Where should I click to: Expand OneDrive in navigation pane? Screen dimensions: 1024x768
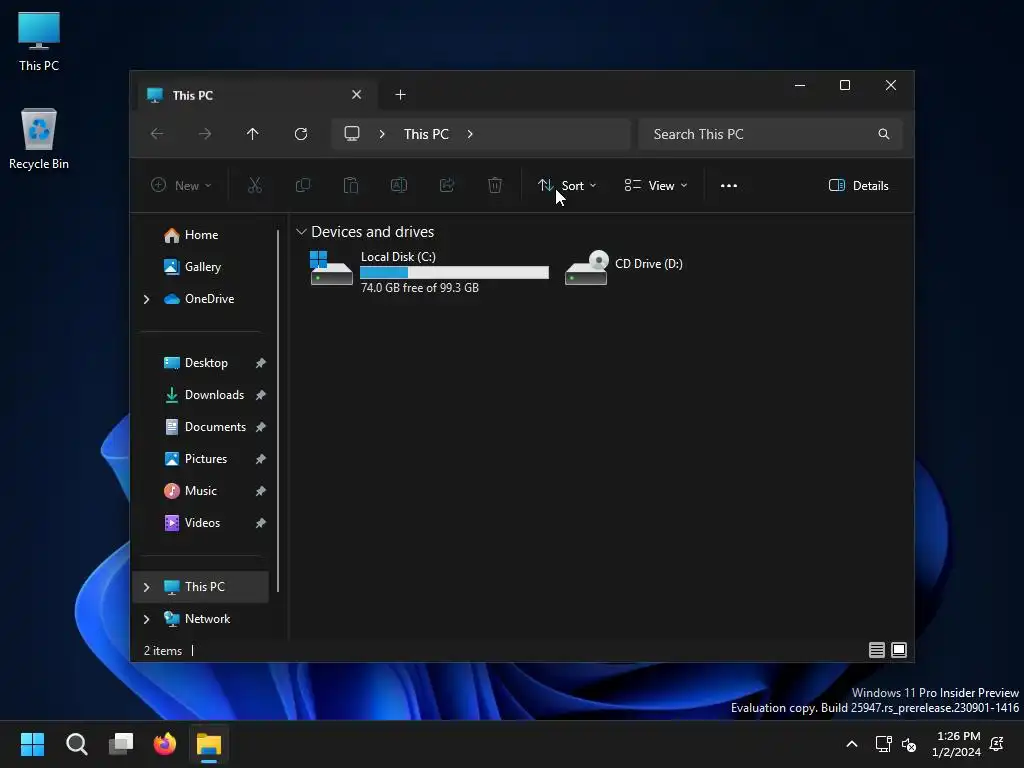point(146,299)
